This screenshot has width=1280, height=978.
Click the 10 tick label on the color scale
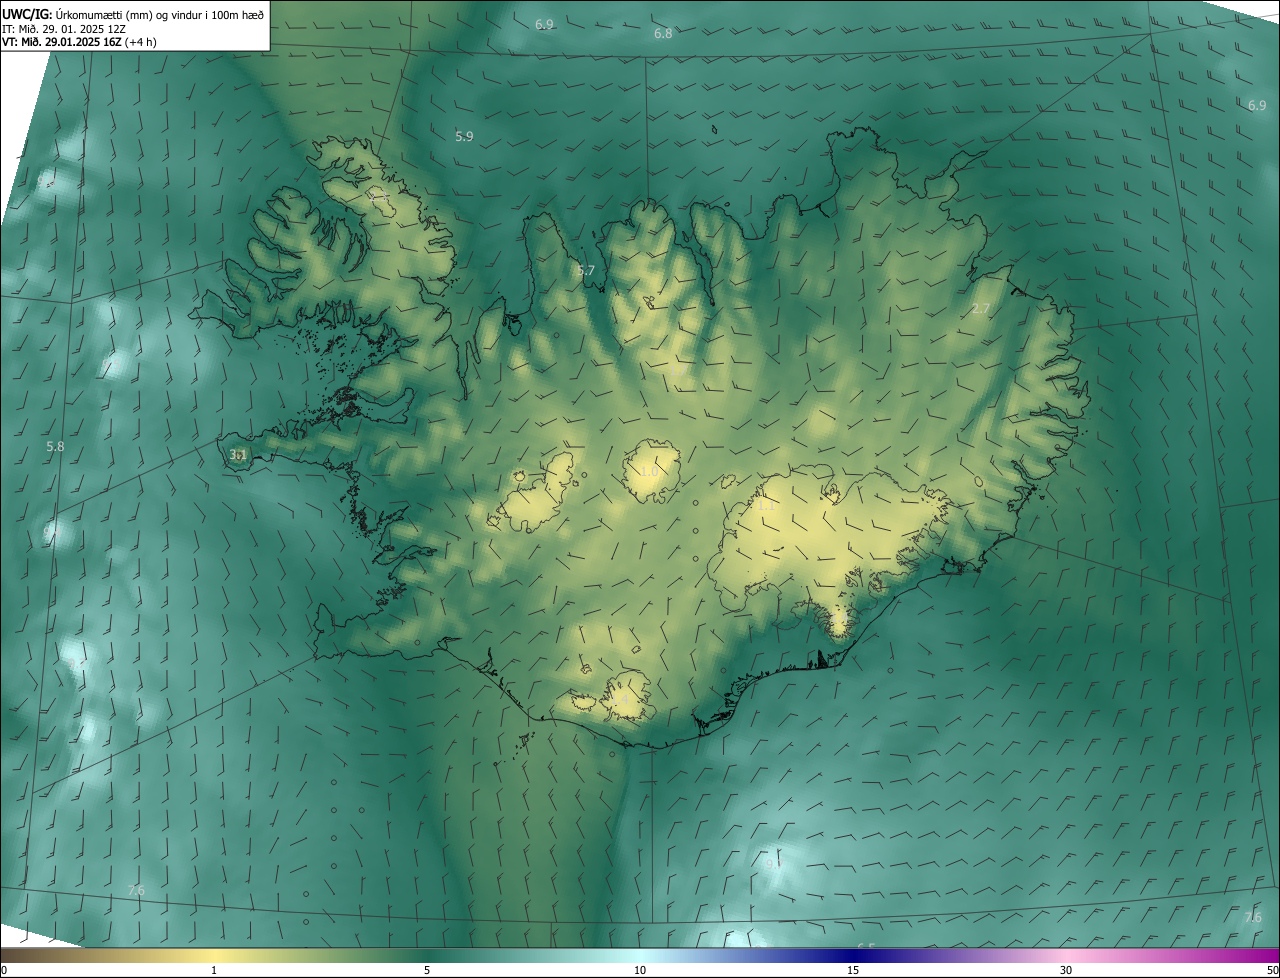(x=640, y=970)
